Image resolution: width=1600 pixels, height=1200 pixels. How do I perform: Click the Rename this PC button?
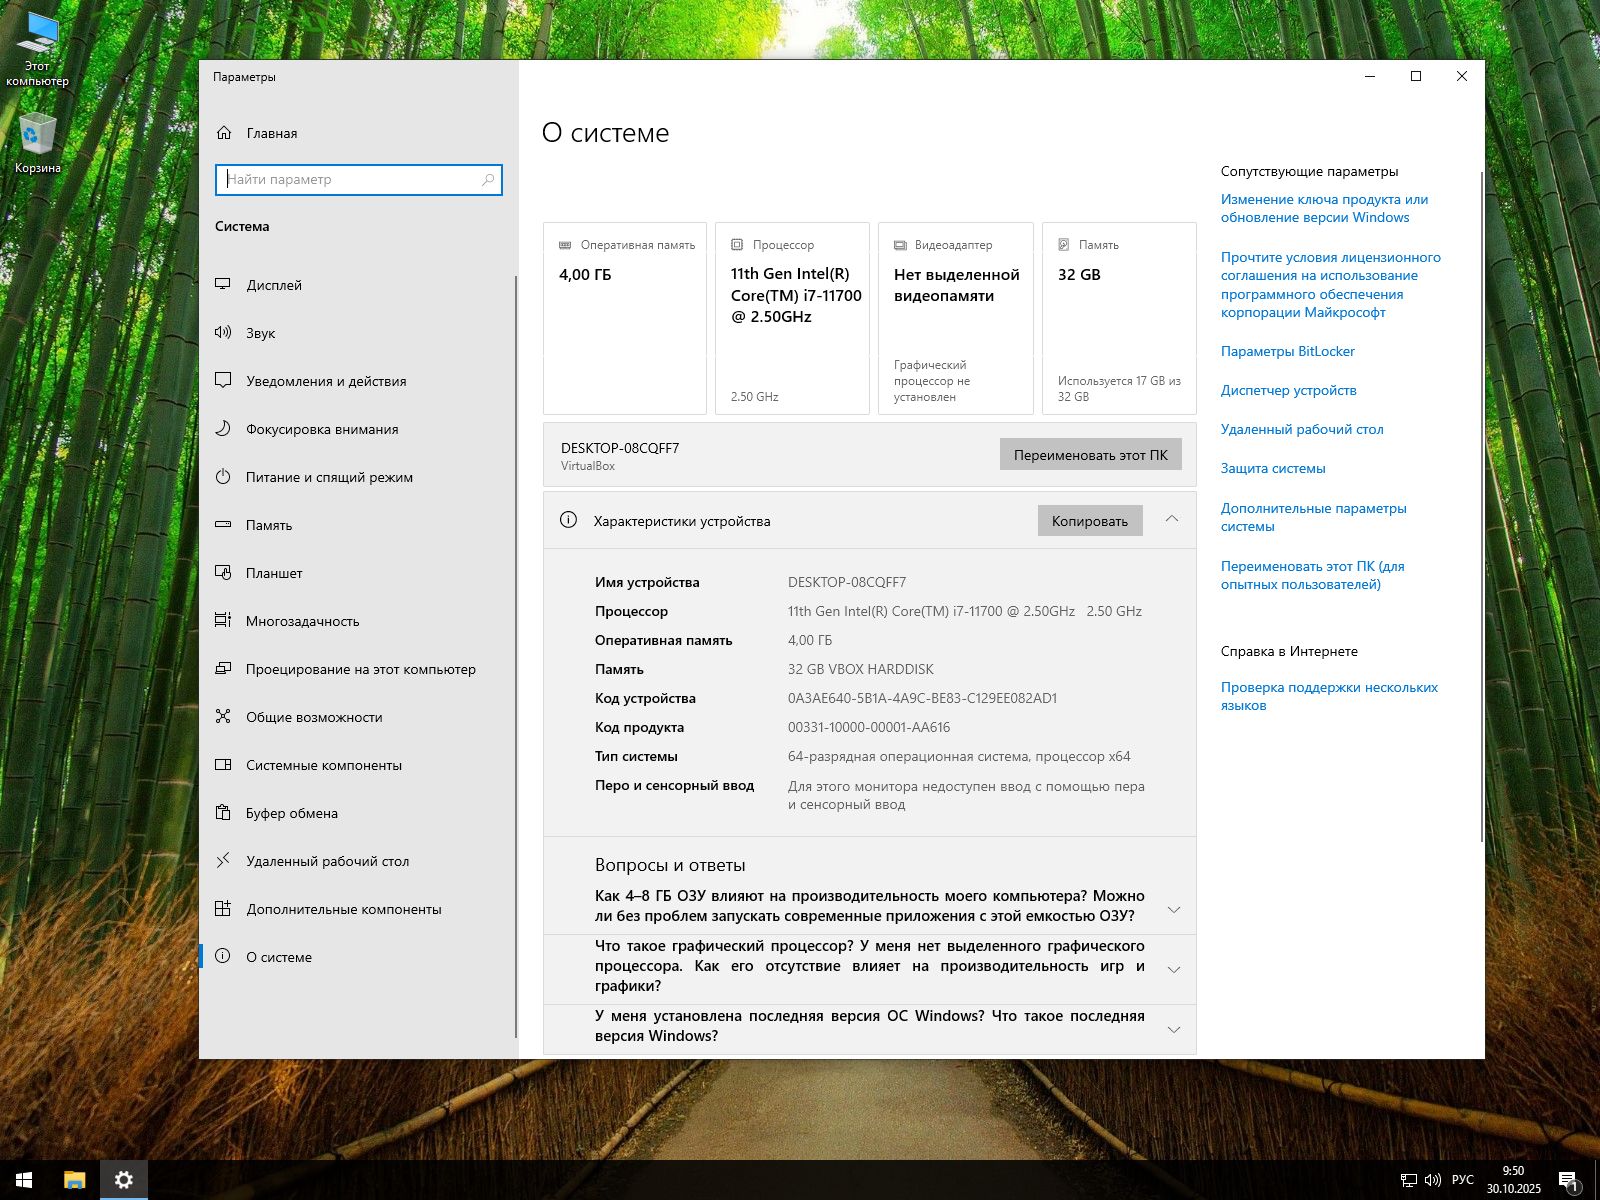(1090, 455)
